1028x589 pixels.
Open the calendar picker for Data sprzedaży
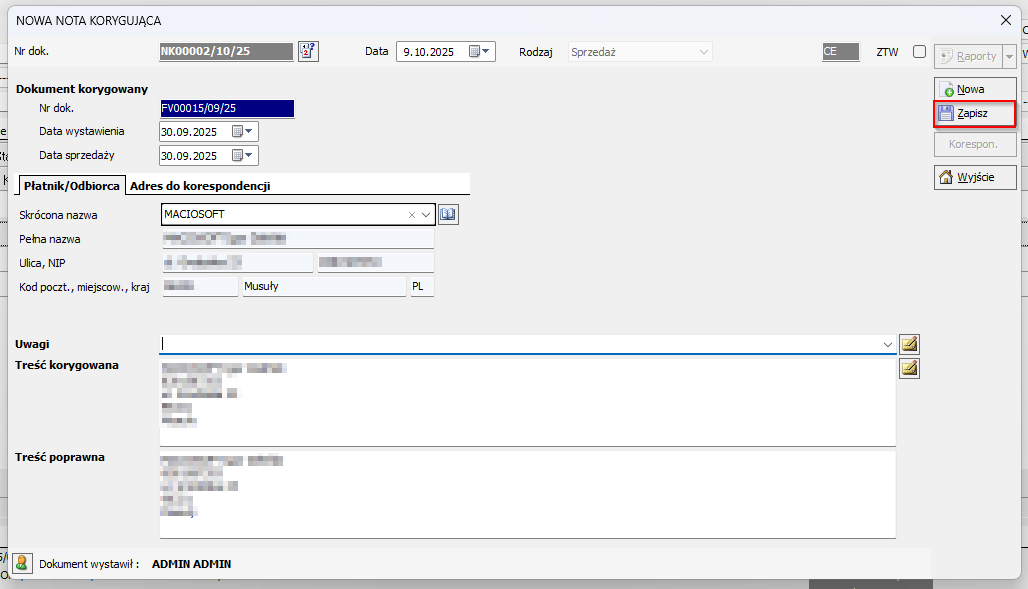[x=244, y=156]
